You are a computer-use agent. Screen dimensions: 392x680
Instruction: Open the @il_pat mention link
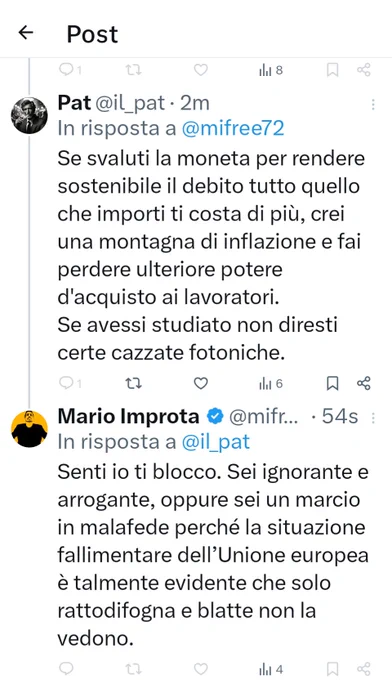[216, 442]
